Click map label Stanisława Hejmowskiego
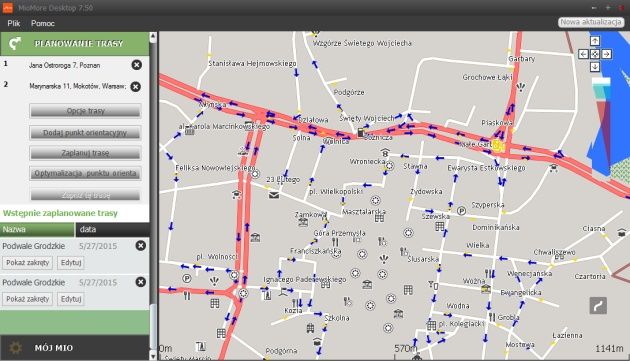The height and width of the screenshot is (361, 630). pos(252,64)
